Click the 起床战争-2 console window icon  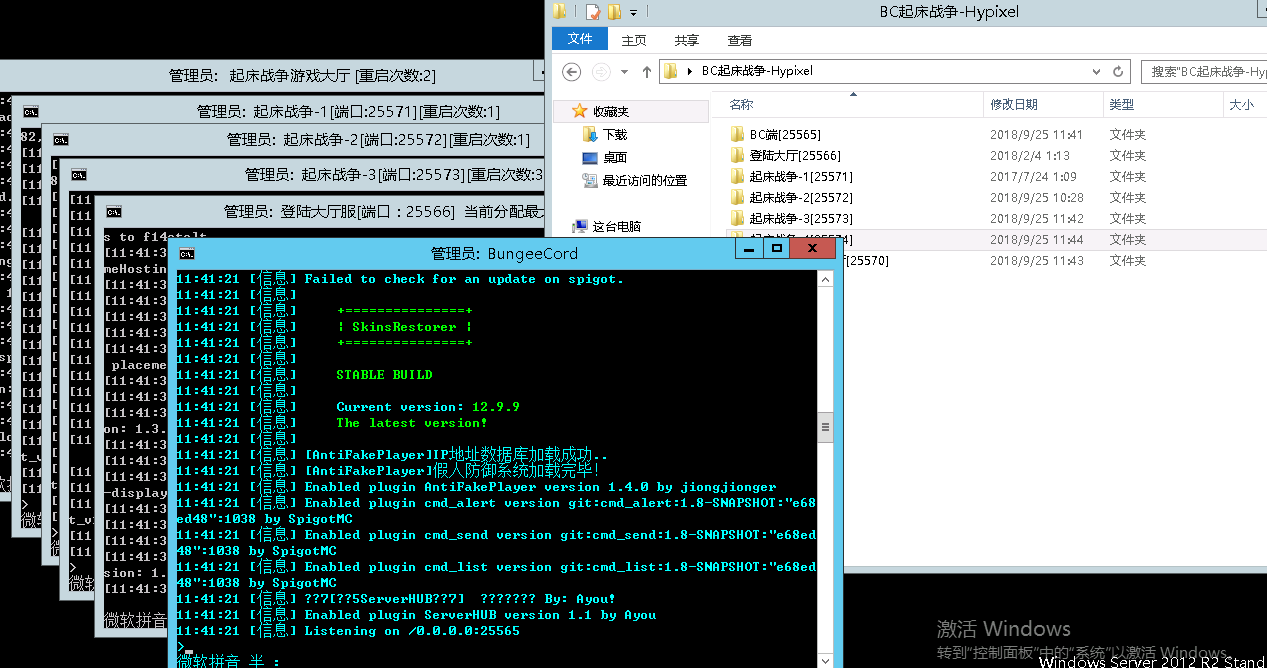(61, 140)
